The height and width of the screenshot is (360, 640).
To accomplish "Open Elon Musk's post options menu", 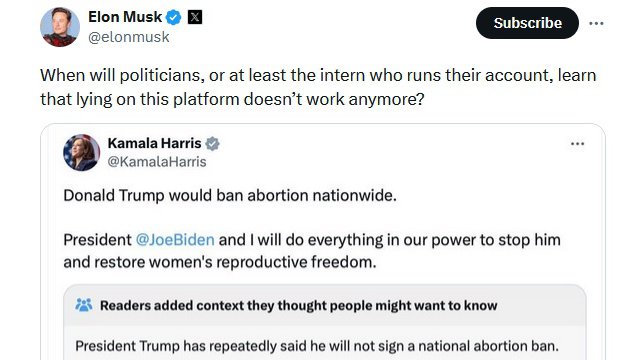I will (x=596, y=23).
